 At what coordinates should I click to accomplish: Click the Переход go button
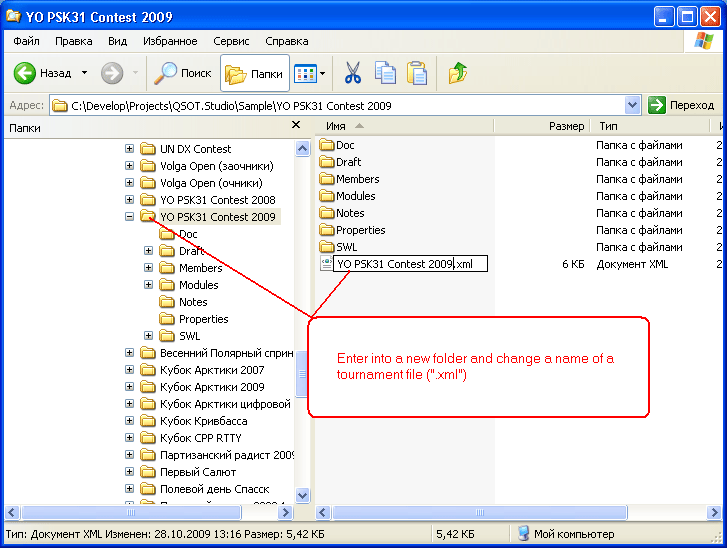coord(682,105)
